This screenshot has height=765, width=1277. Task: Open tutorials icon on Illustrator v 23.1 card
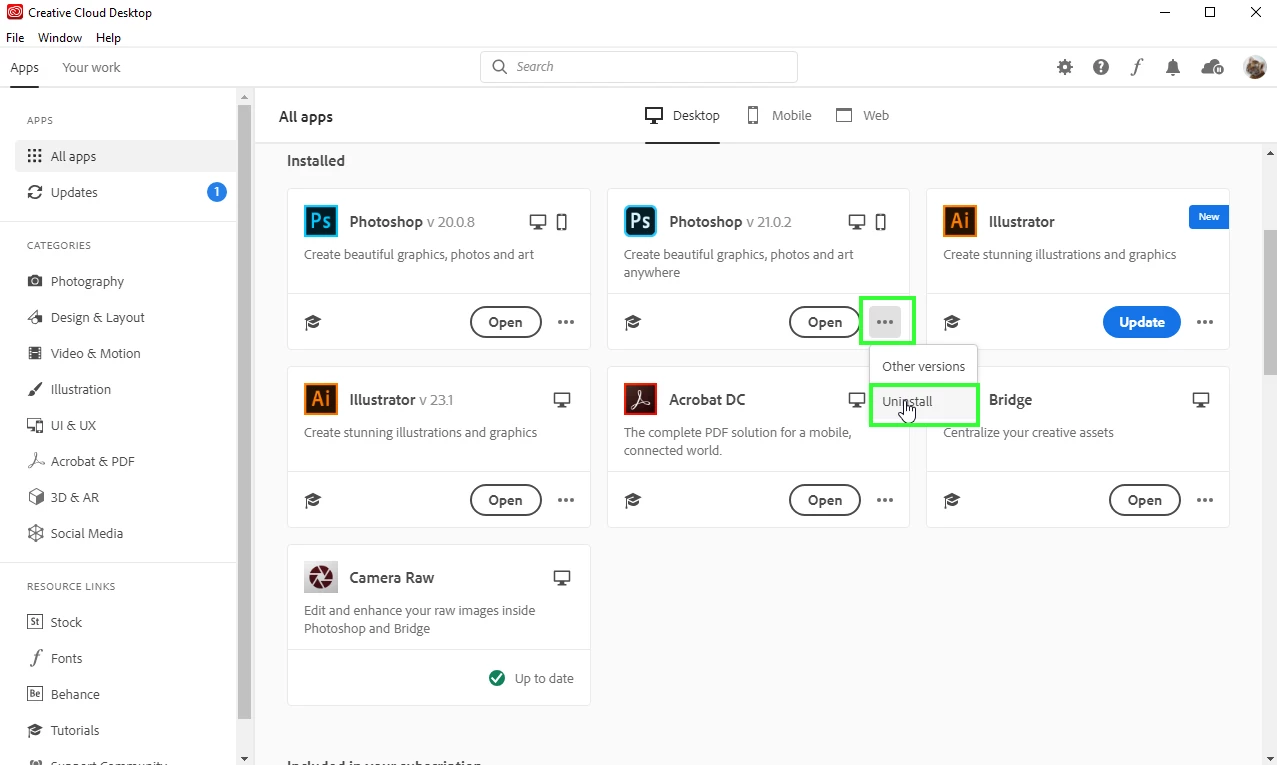click(313, 500)
